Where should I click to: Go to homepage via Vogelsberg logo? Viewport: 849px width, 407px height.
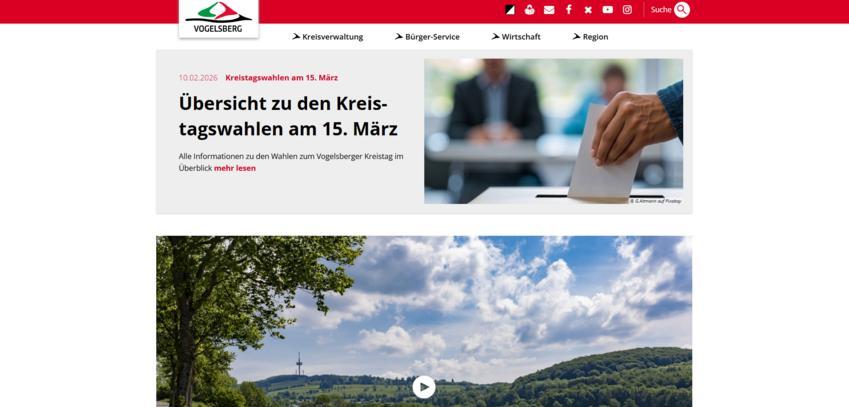(219, 18)
